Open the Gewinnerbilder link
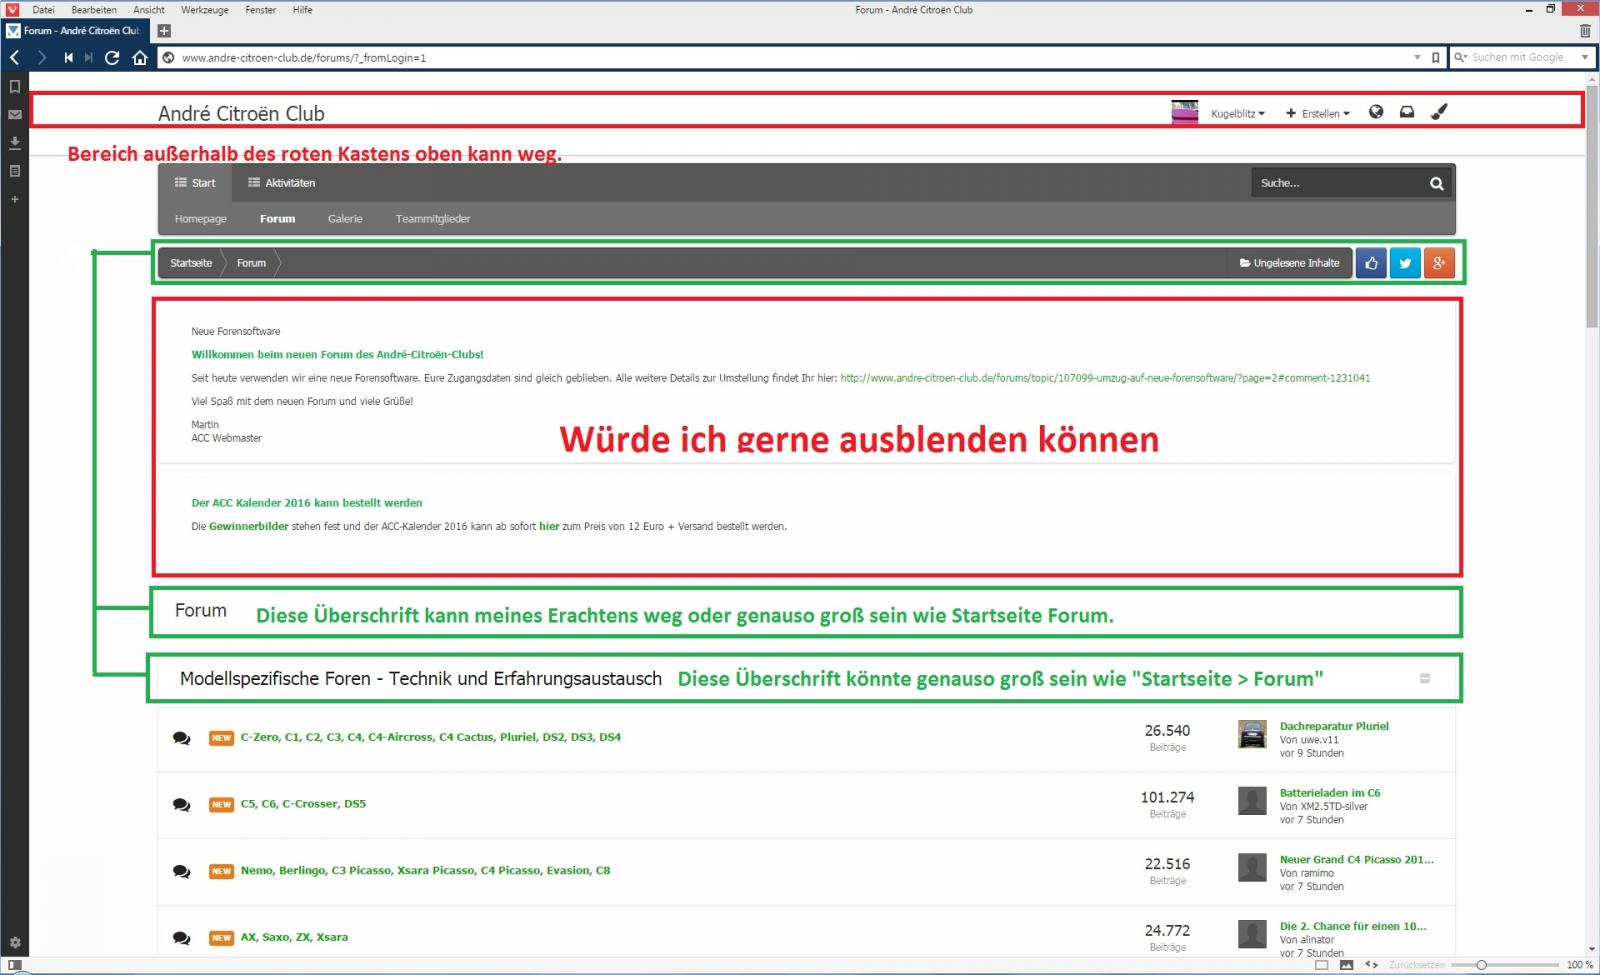The width and height of the screenshot is (1600, 975). coord(249,526)
